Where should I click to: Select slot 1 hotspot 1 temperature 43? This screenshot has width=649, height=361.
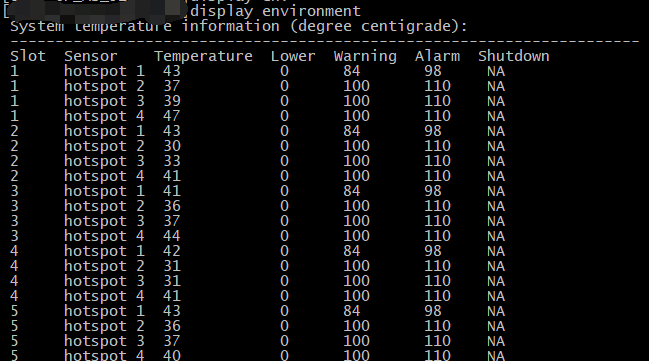[172, 71]
